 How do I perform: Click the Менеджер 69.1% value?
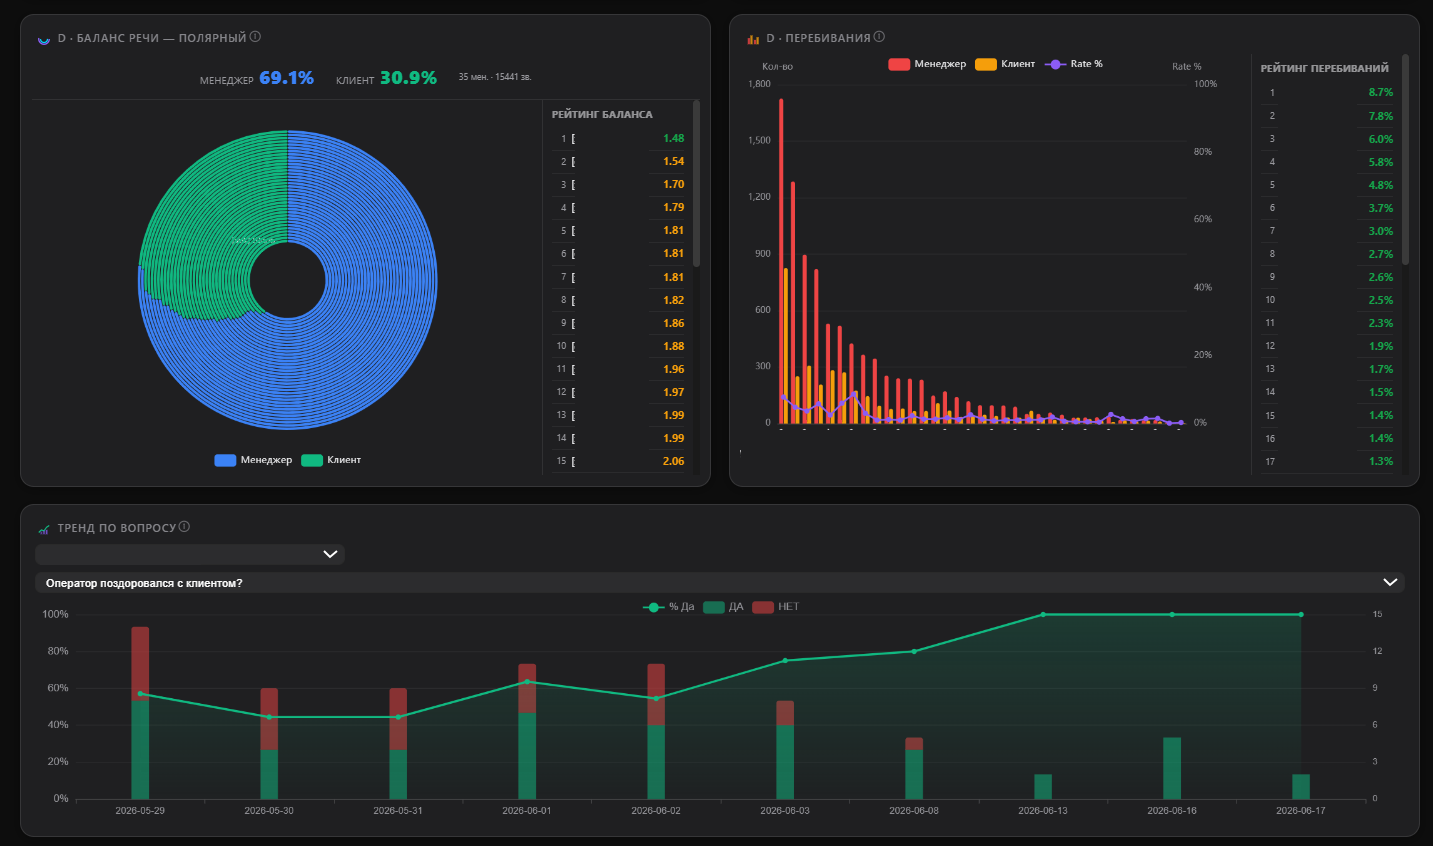pos(286,78)
